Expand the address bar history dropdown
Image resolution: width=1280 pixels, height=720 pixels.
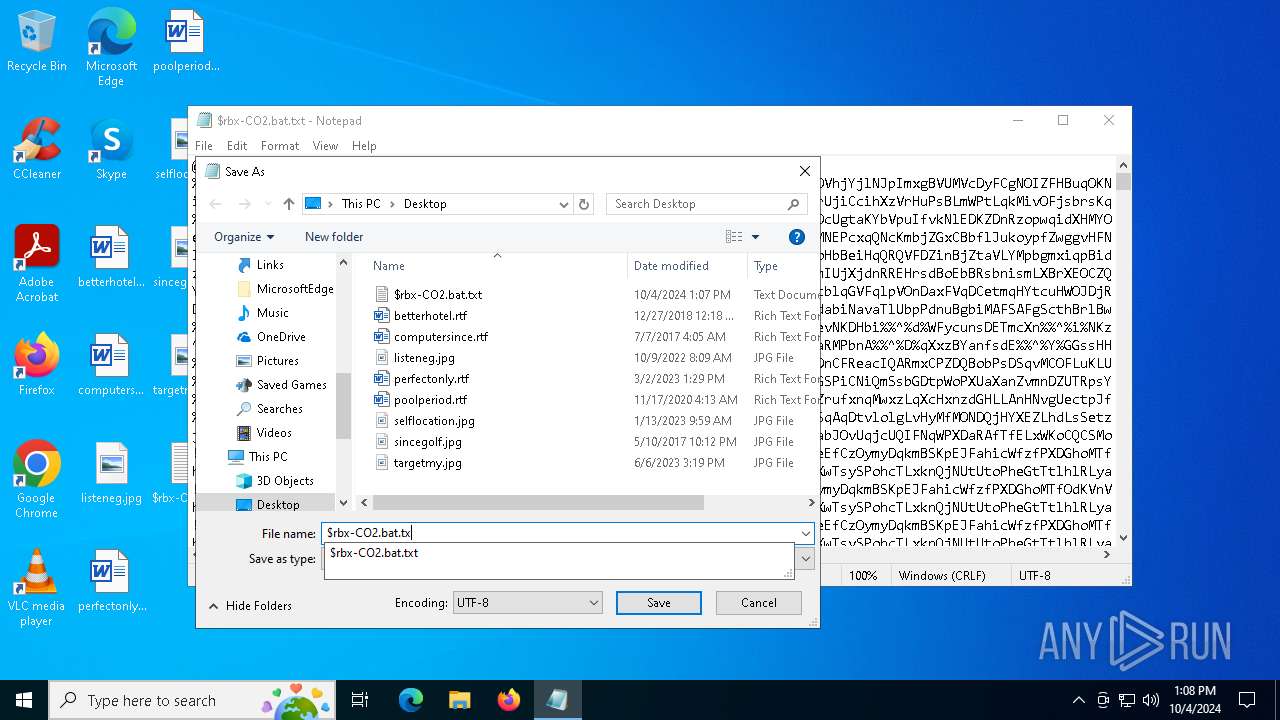[564, 204]
